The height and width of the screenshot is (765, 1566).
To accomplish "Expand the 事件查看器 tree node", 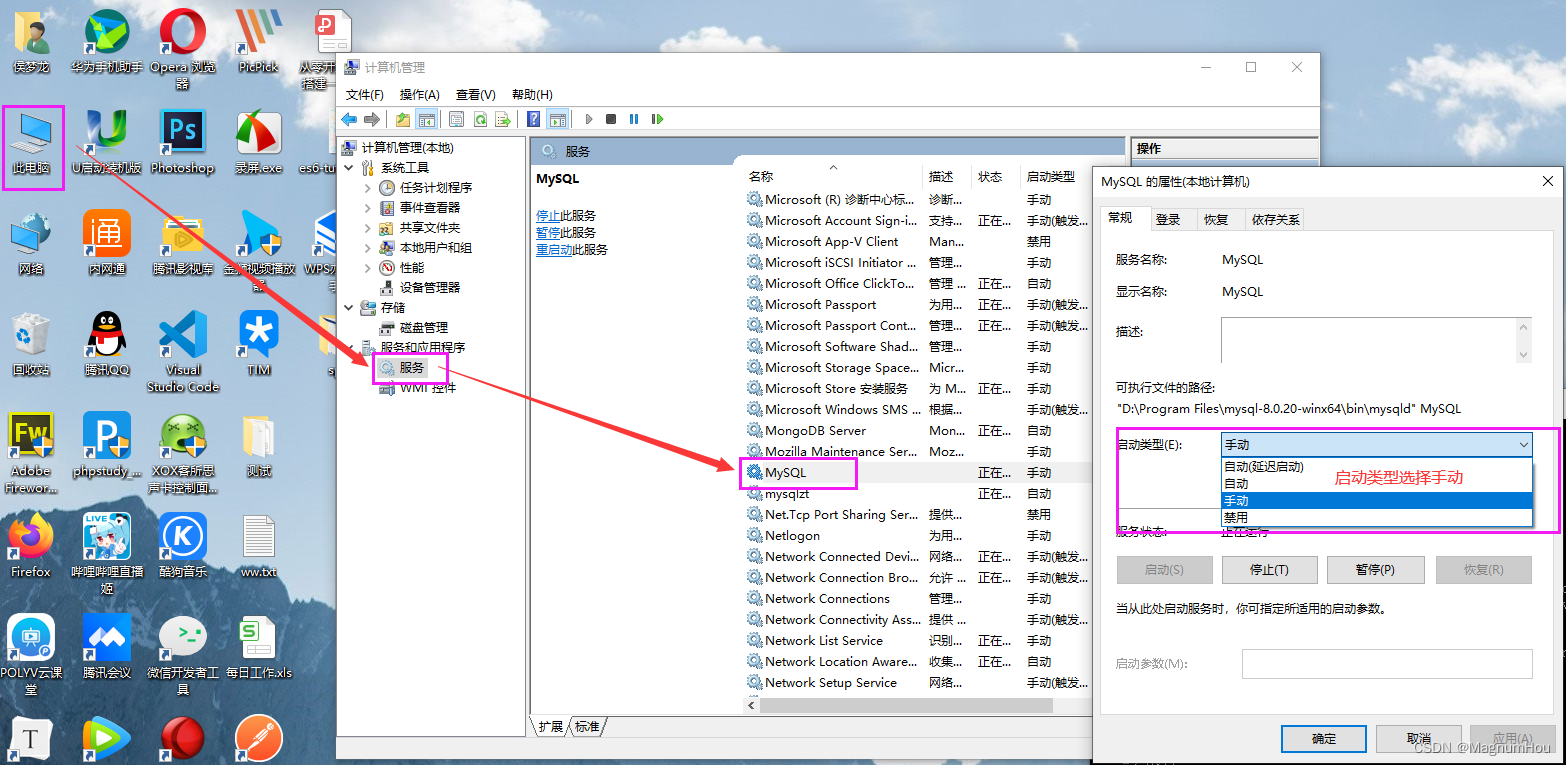I will point(368,208).
